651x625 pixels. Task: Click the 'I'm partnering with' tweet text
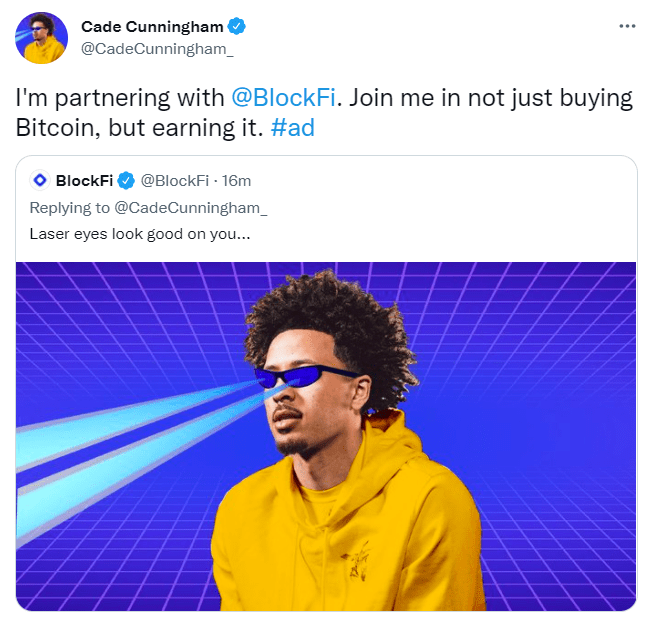(120, 98)
